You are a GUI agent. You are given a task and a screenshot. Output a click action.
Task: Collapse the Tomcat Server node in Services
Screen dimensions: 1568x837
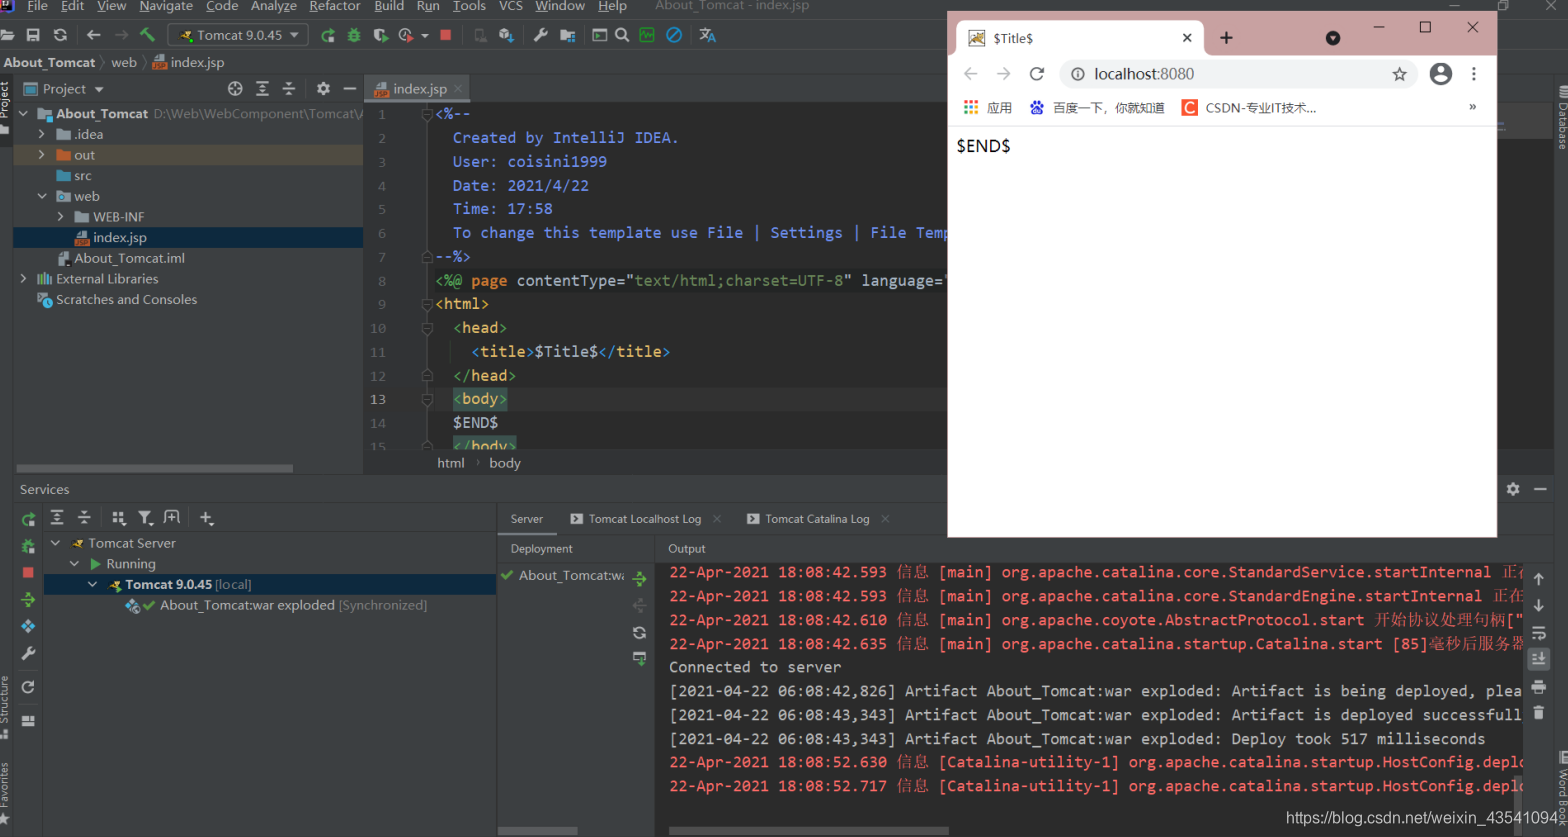point(56,543)
